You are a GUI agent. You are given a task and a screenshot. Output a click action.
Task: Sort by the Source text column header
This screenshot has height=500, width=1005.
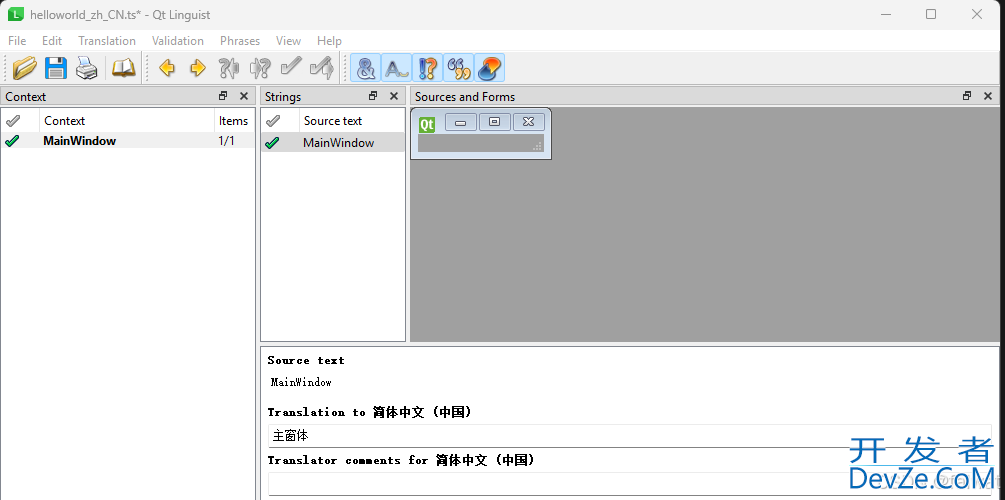point(352,121)
